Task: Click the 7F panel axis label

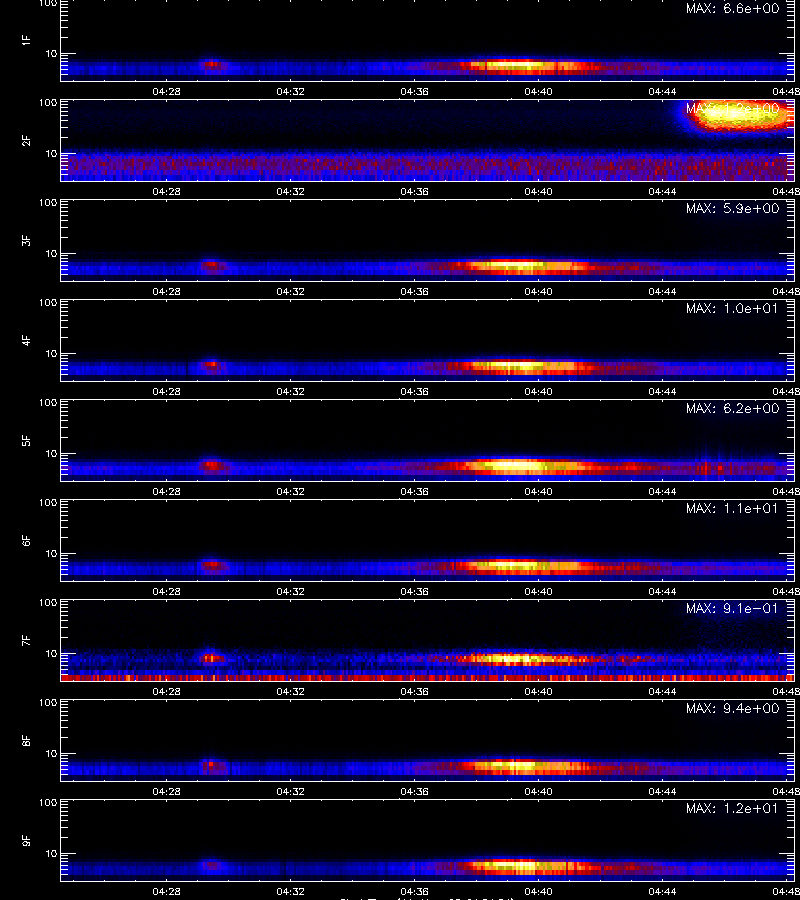Action: 26,640
